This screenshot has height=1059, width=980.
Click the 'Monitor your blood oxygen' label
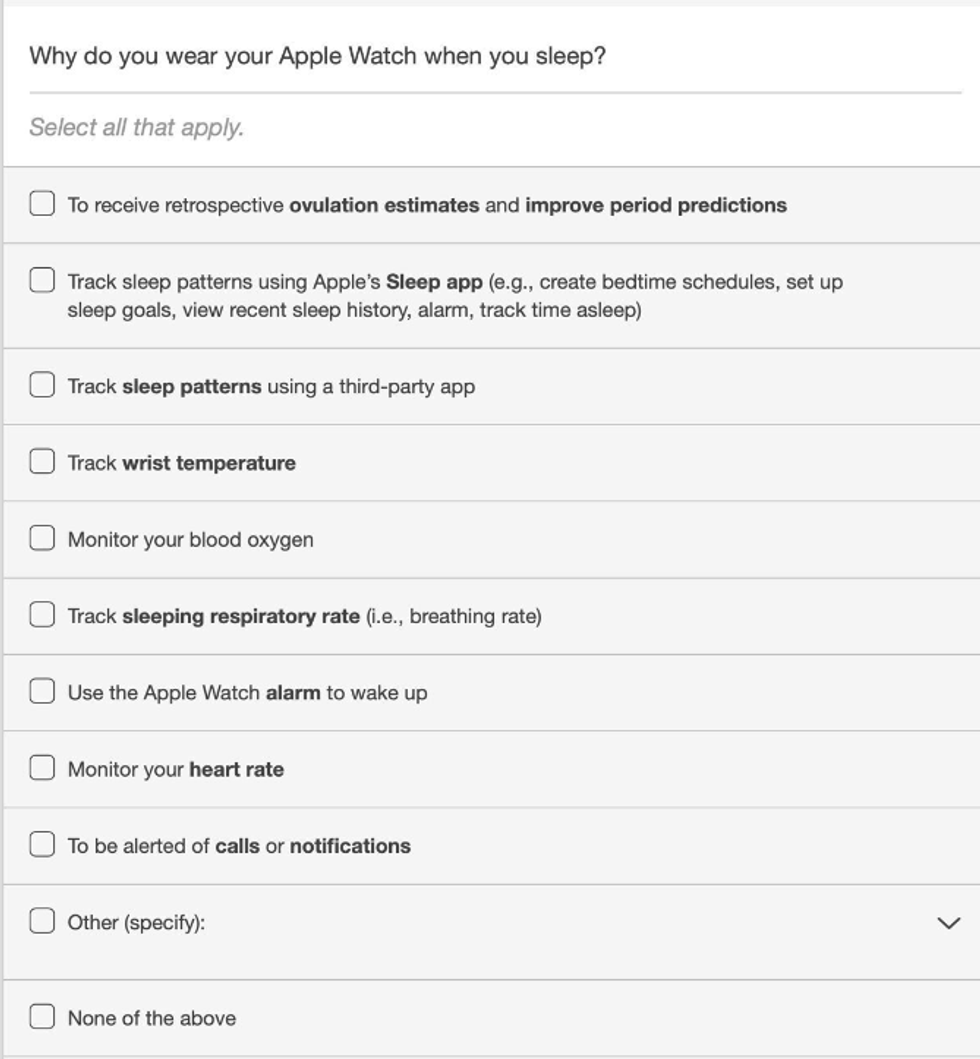[x=190, y=540]
